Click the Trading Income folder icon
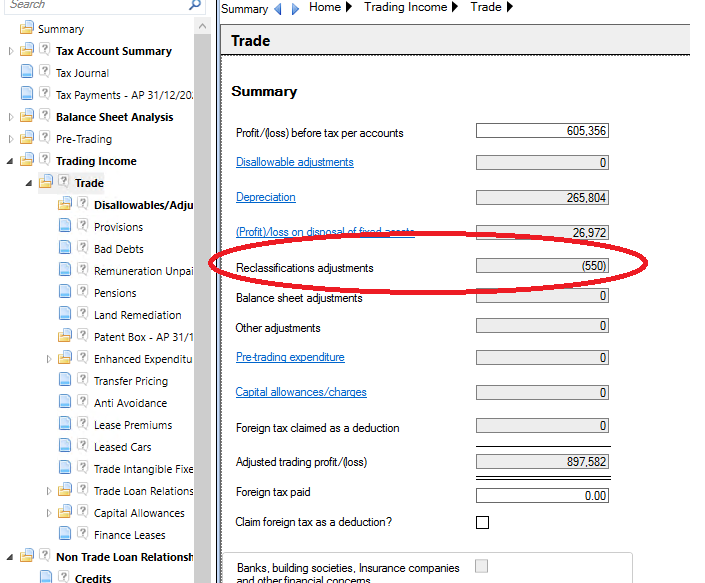Viewport: 705px width, 583px height. [27, 160]
